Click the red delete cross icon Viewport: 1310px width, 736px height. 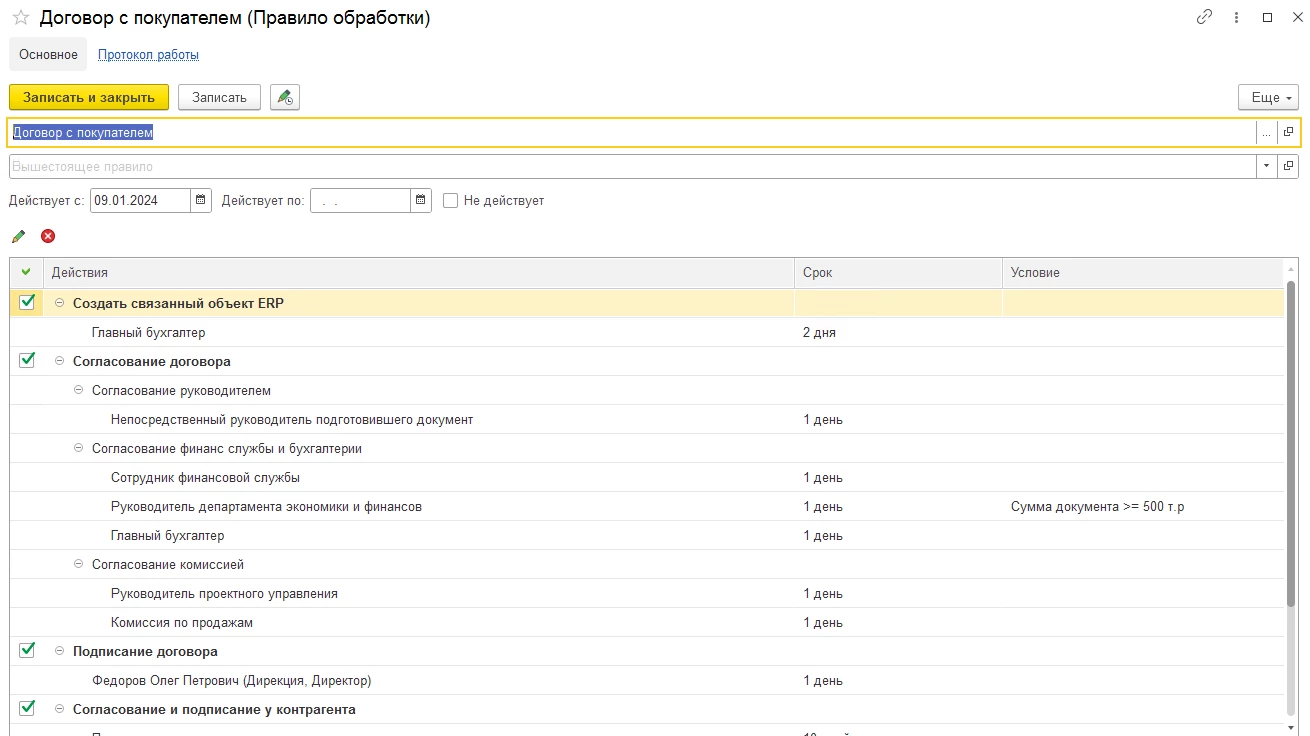click(48, 236)
